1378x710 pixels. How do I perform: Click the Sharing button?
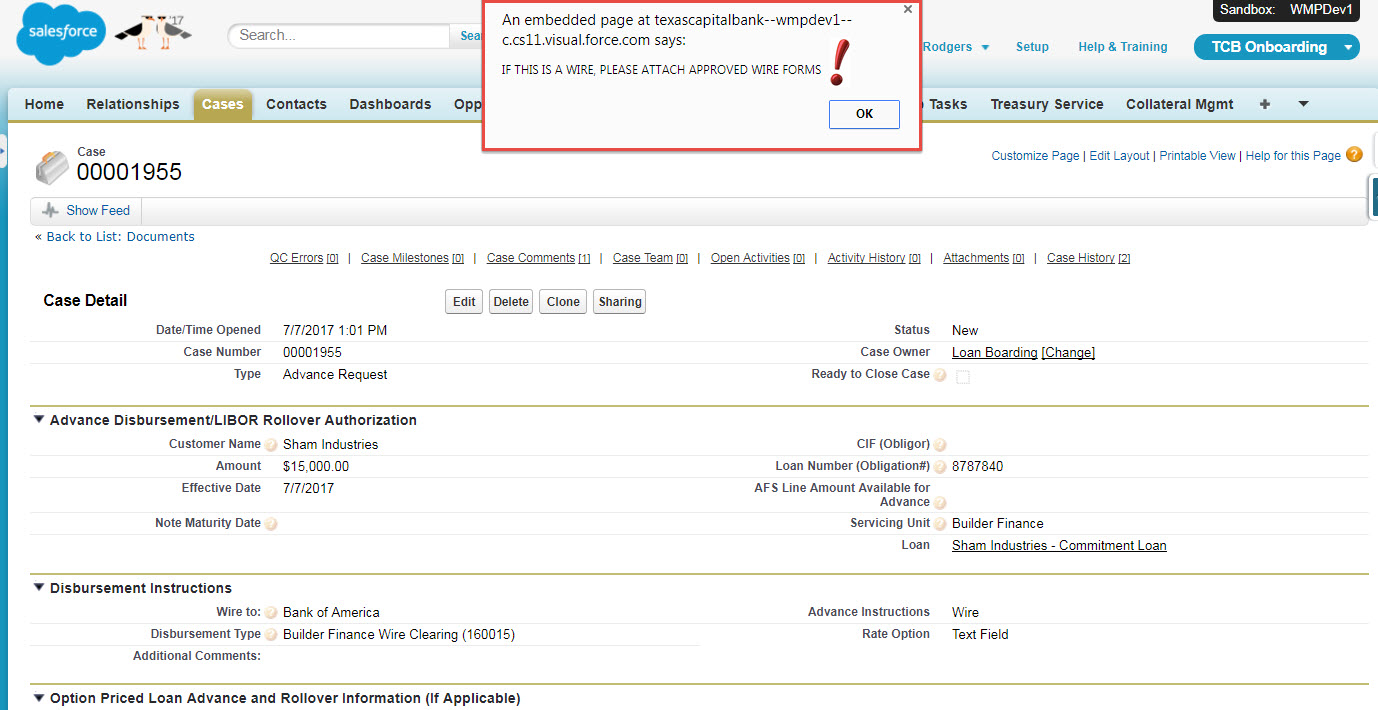pyautogui.click(x=620, y=302)
